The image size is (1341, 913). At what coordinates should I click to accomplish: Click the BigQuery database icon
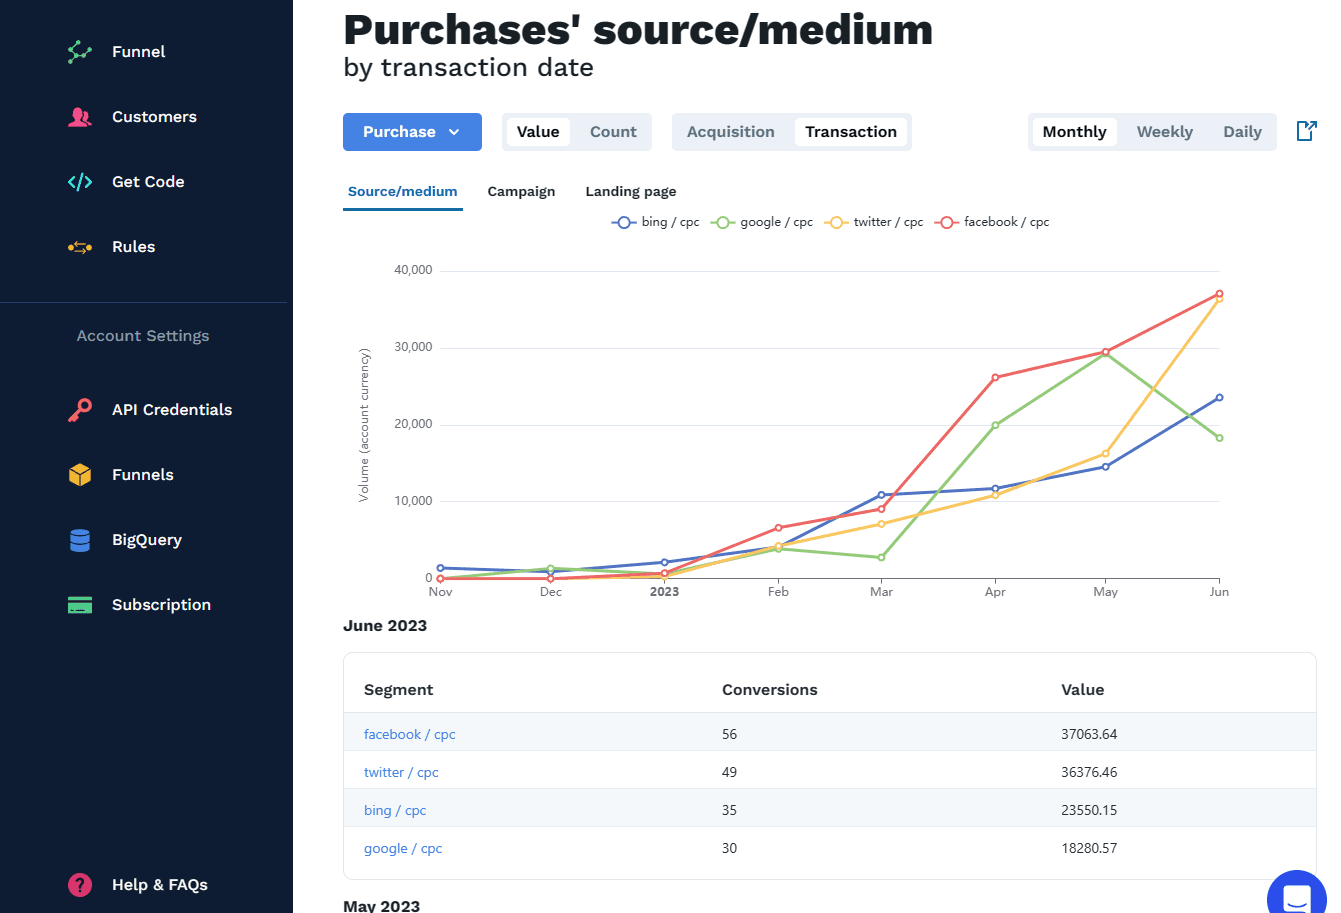(79, 539)
